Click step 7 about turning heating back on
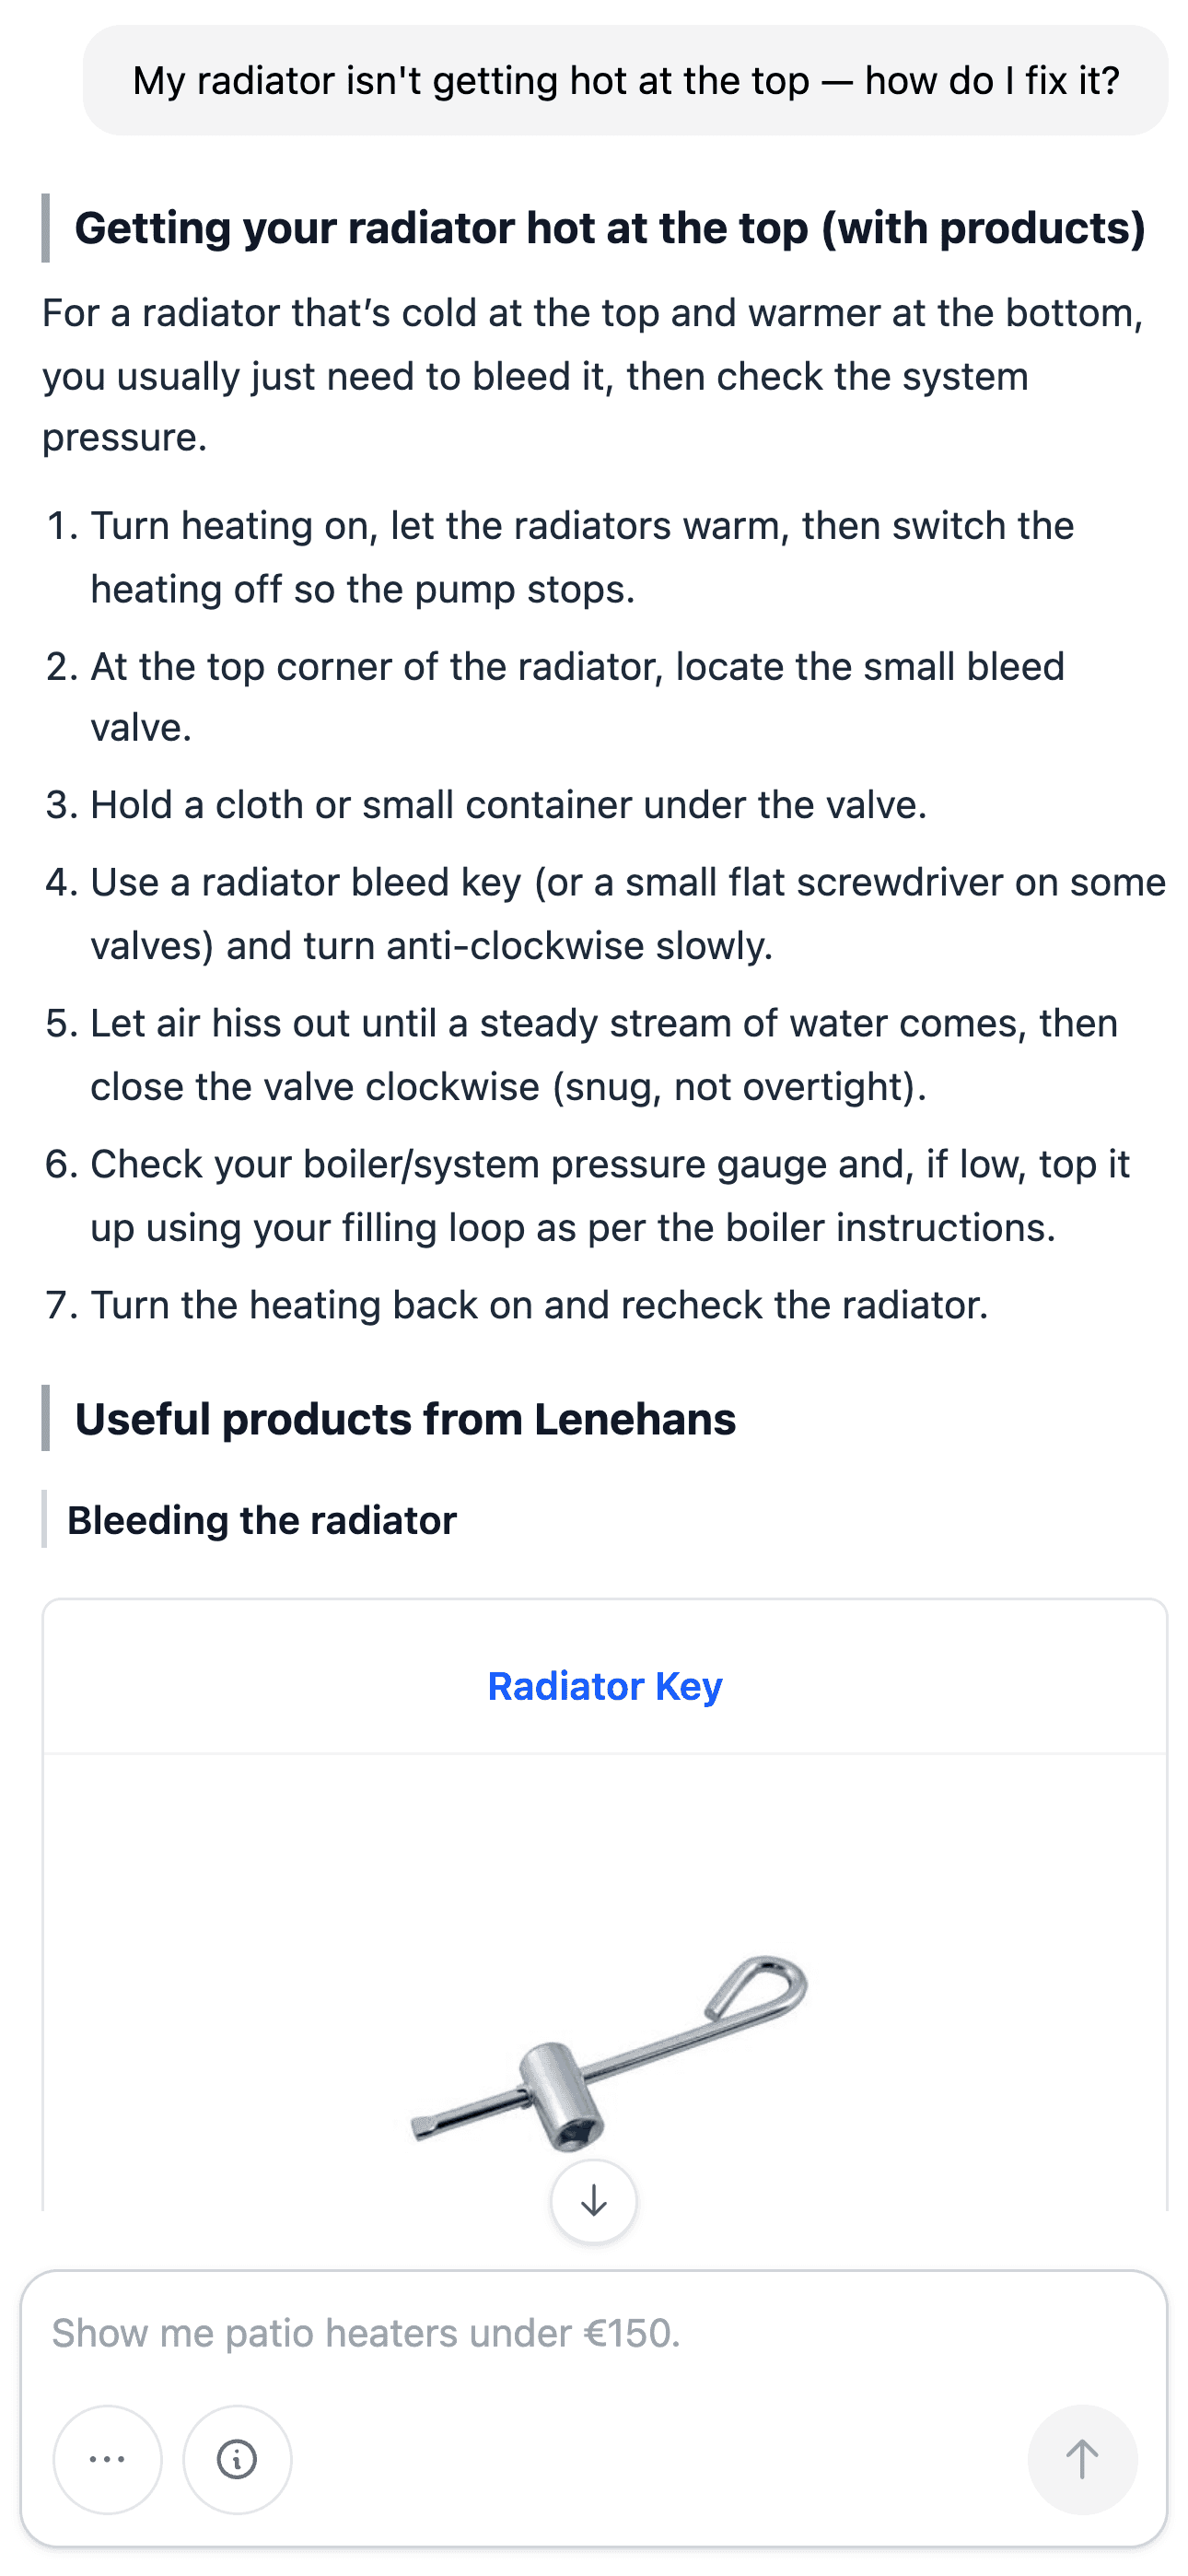Viewport: 1188px width, 2576px height. [x=539, y=1305]
